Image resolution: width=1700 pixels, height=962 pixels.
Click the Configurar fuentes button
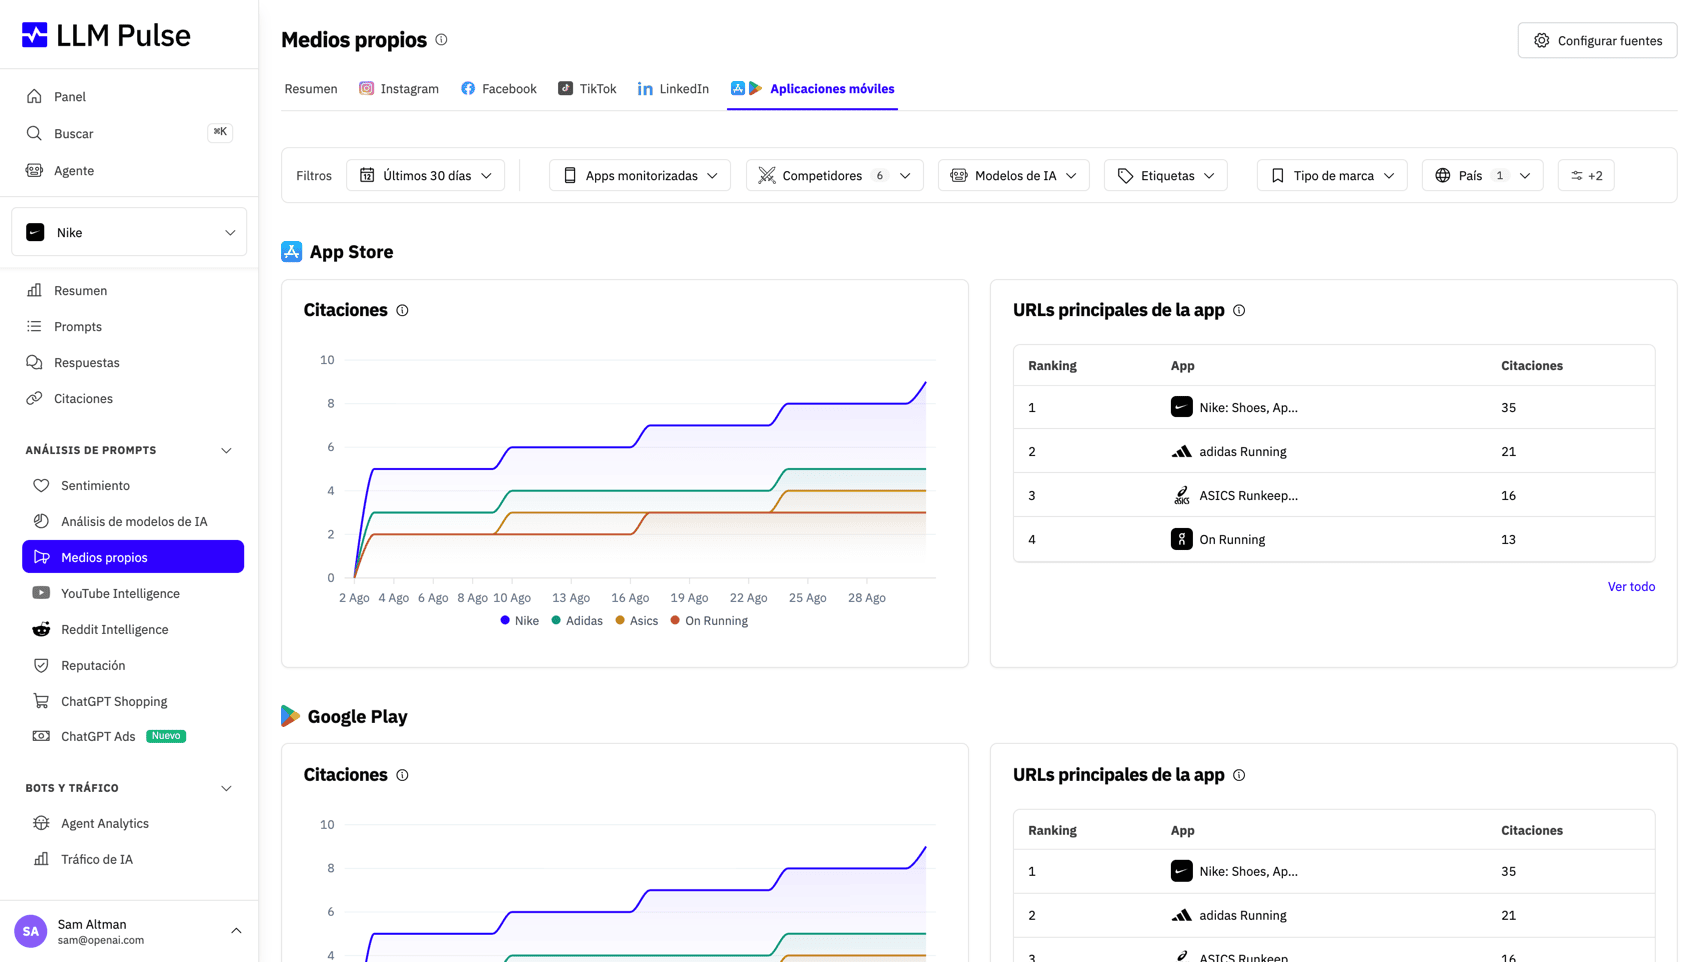(x=1597, y=40)
